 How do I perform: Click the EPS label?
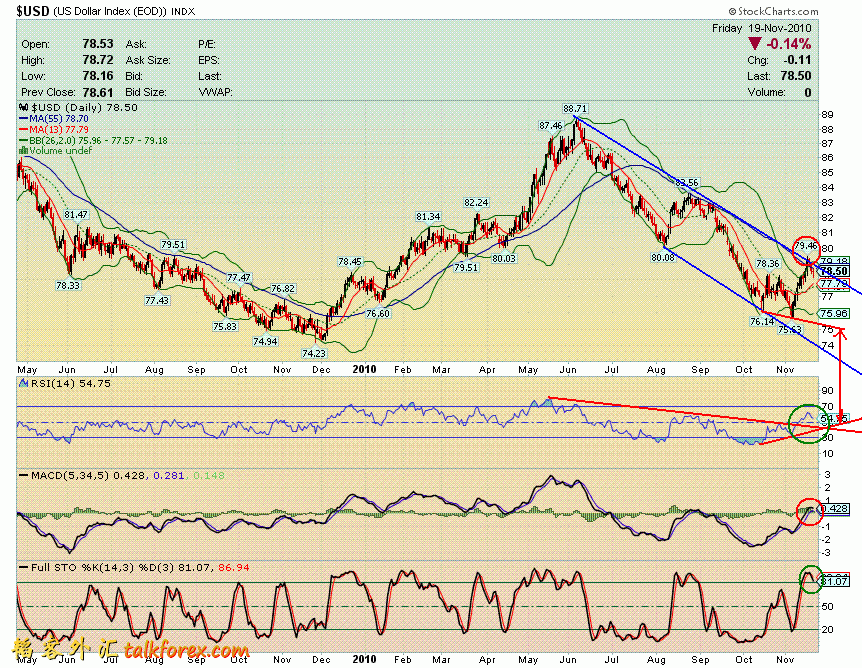(x=209, y=60)
